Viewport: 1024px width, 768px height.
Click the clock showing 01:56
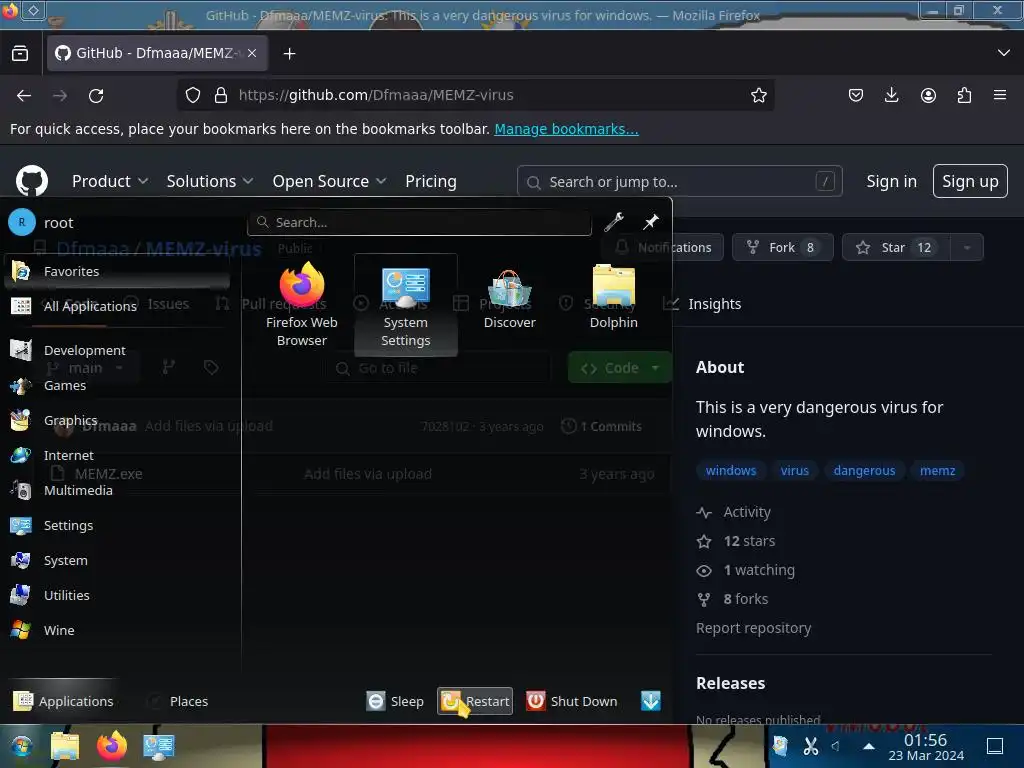click(x=925, y=746)
